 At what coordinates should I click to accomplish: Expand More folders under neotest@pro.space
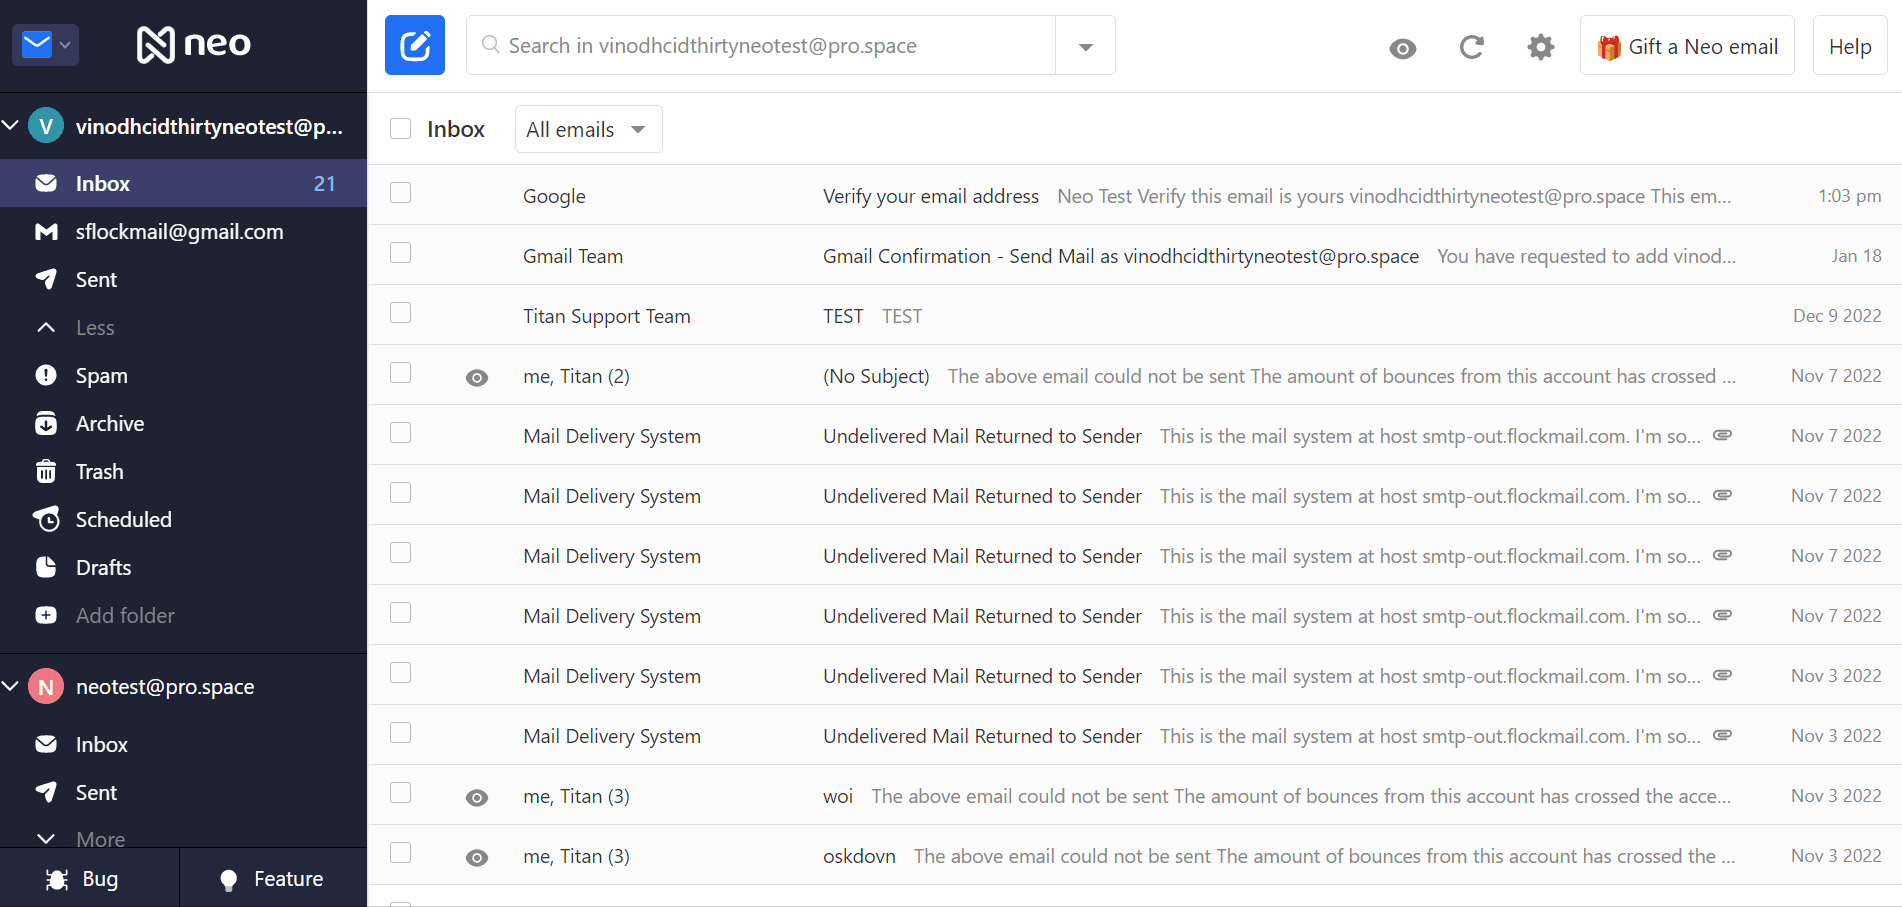(184, 836)
